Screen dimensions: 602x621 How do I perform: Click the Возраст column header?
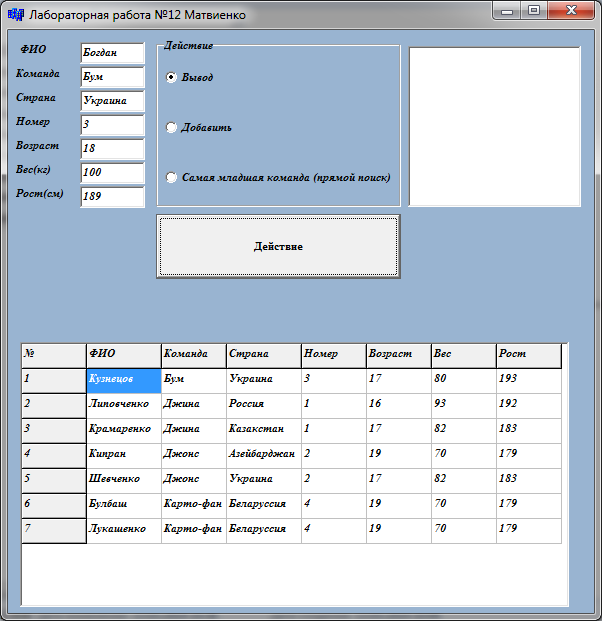tap(397, 354)
